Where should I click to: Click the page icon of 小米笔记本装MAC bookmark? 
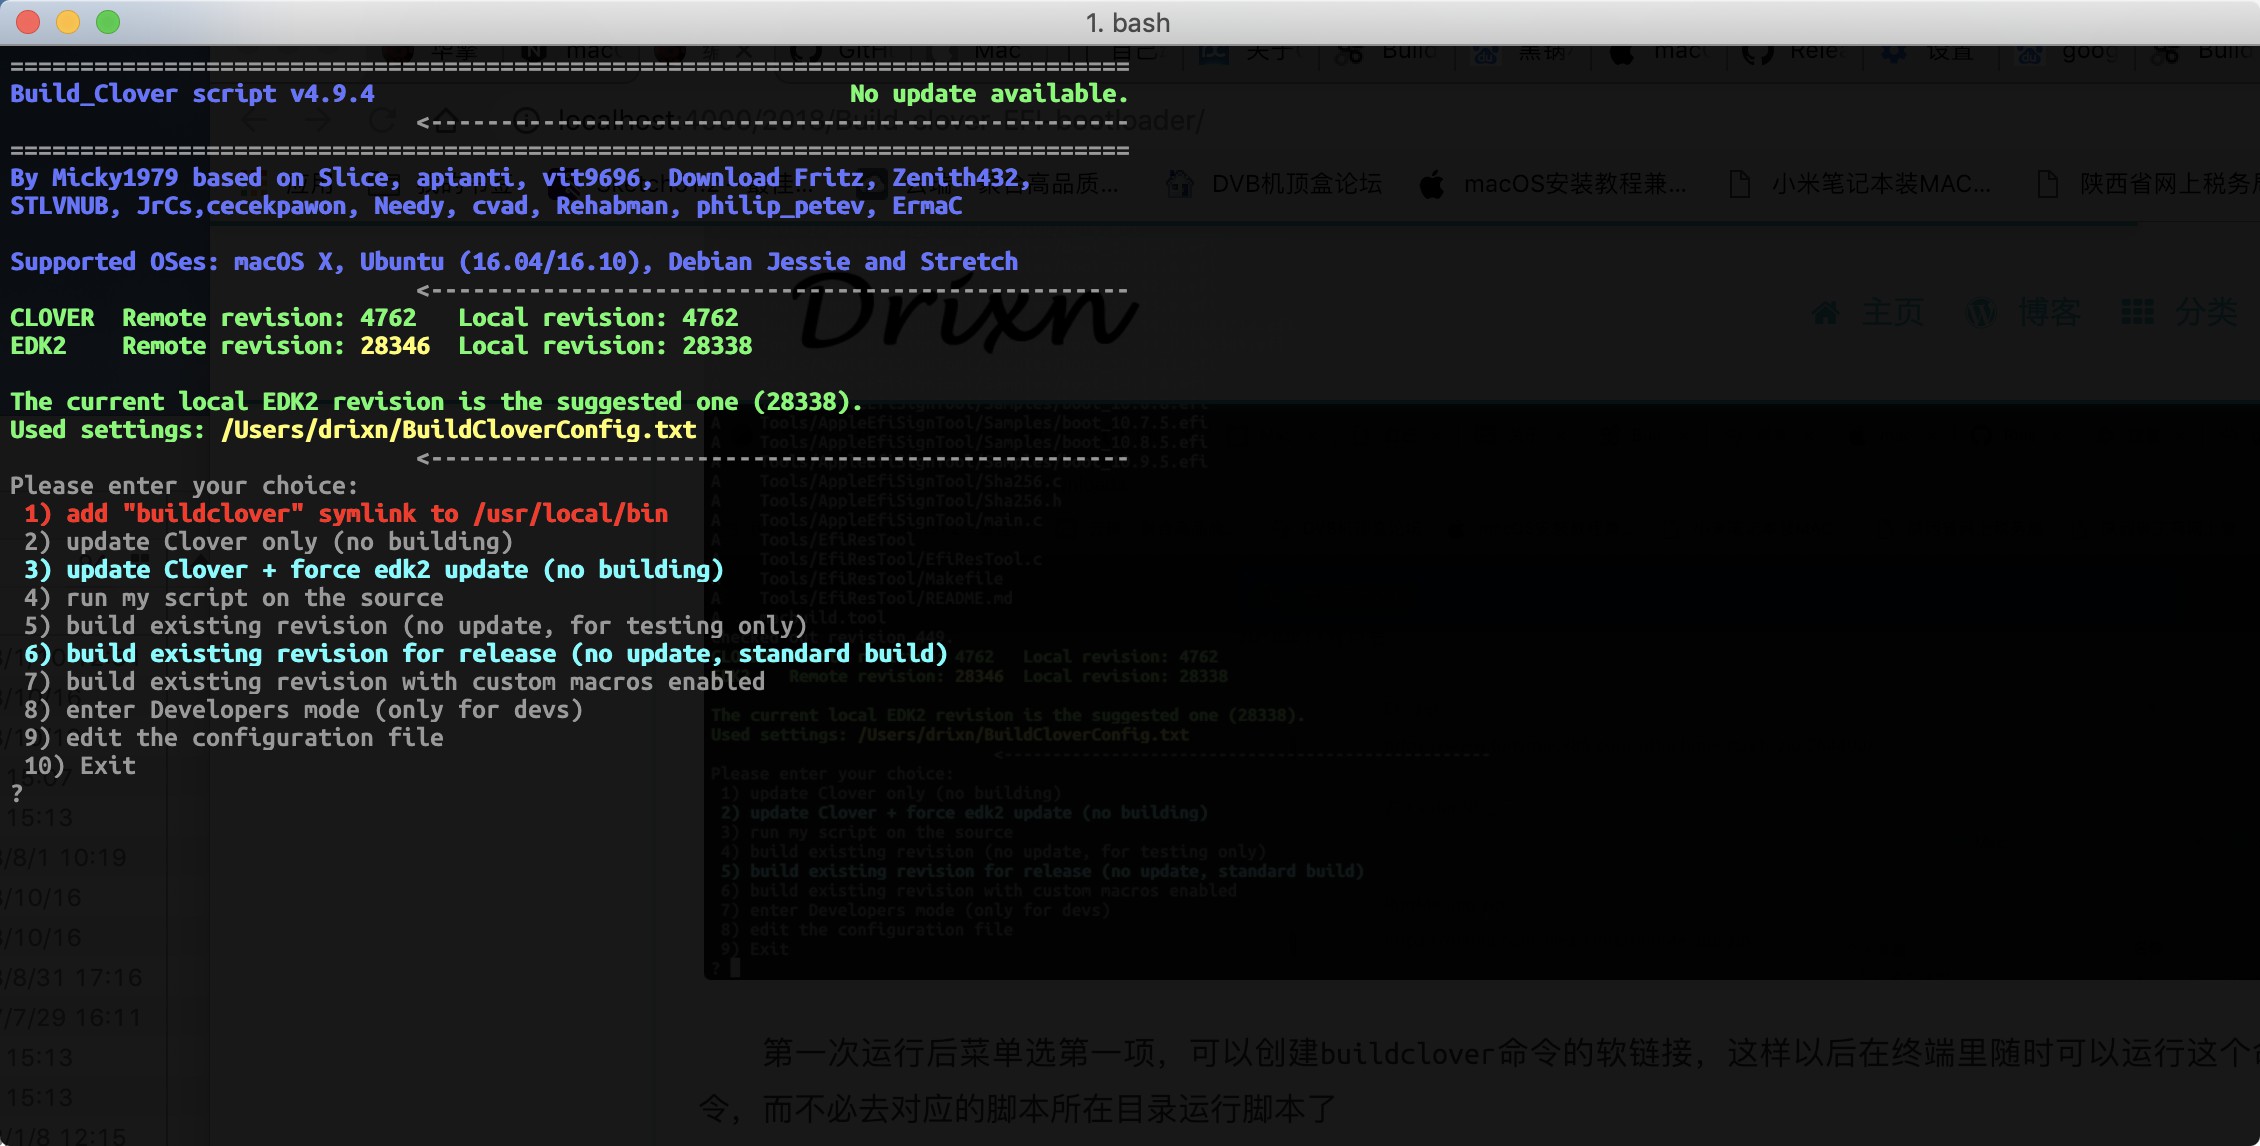point(1740,184)
